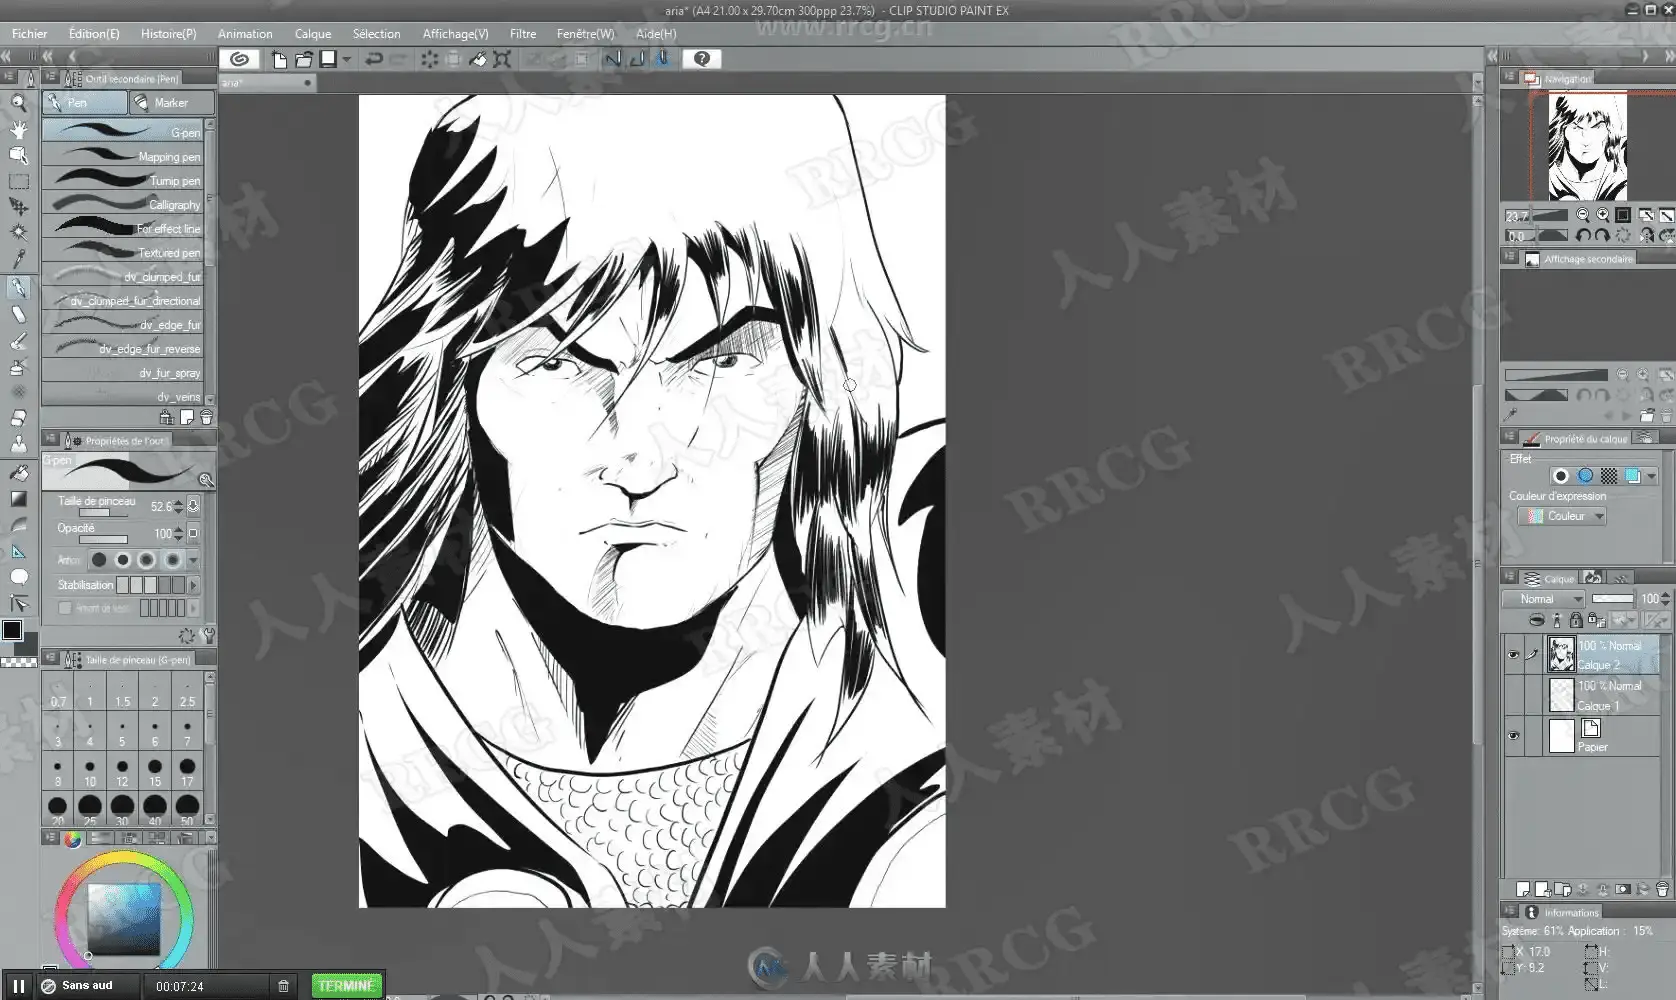Screen dimensions: 1676x1000
Task: Open sub tool detail wrench icon
Action: tap(209, 635)
